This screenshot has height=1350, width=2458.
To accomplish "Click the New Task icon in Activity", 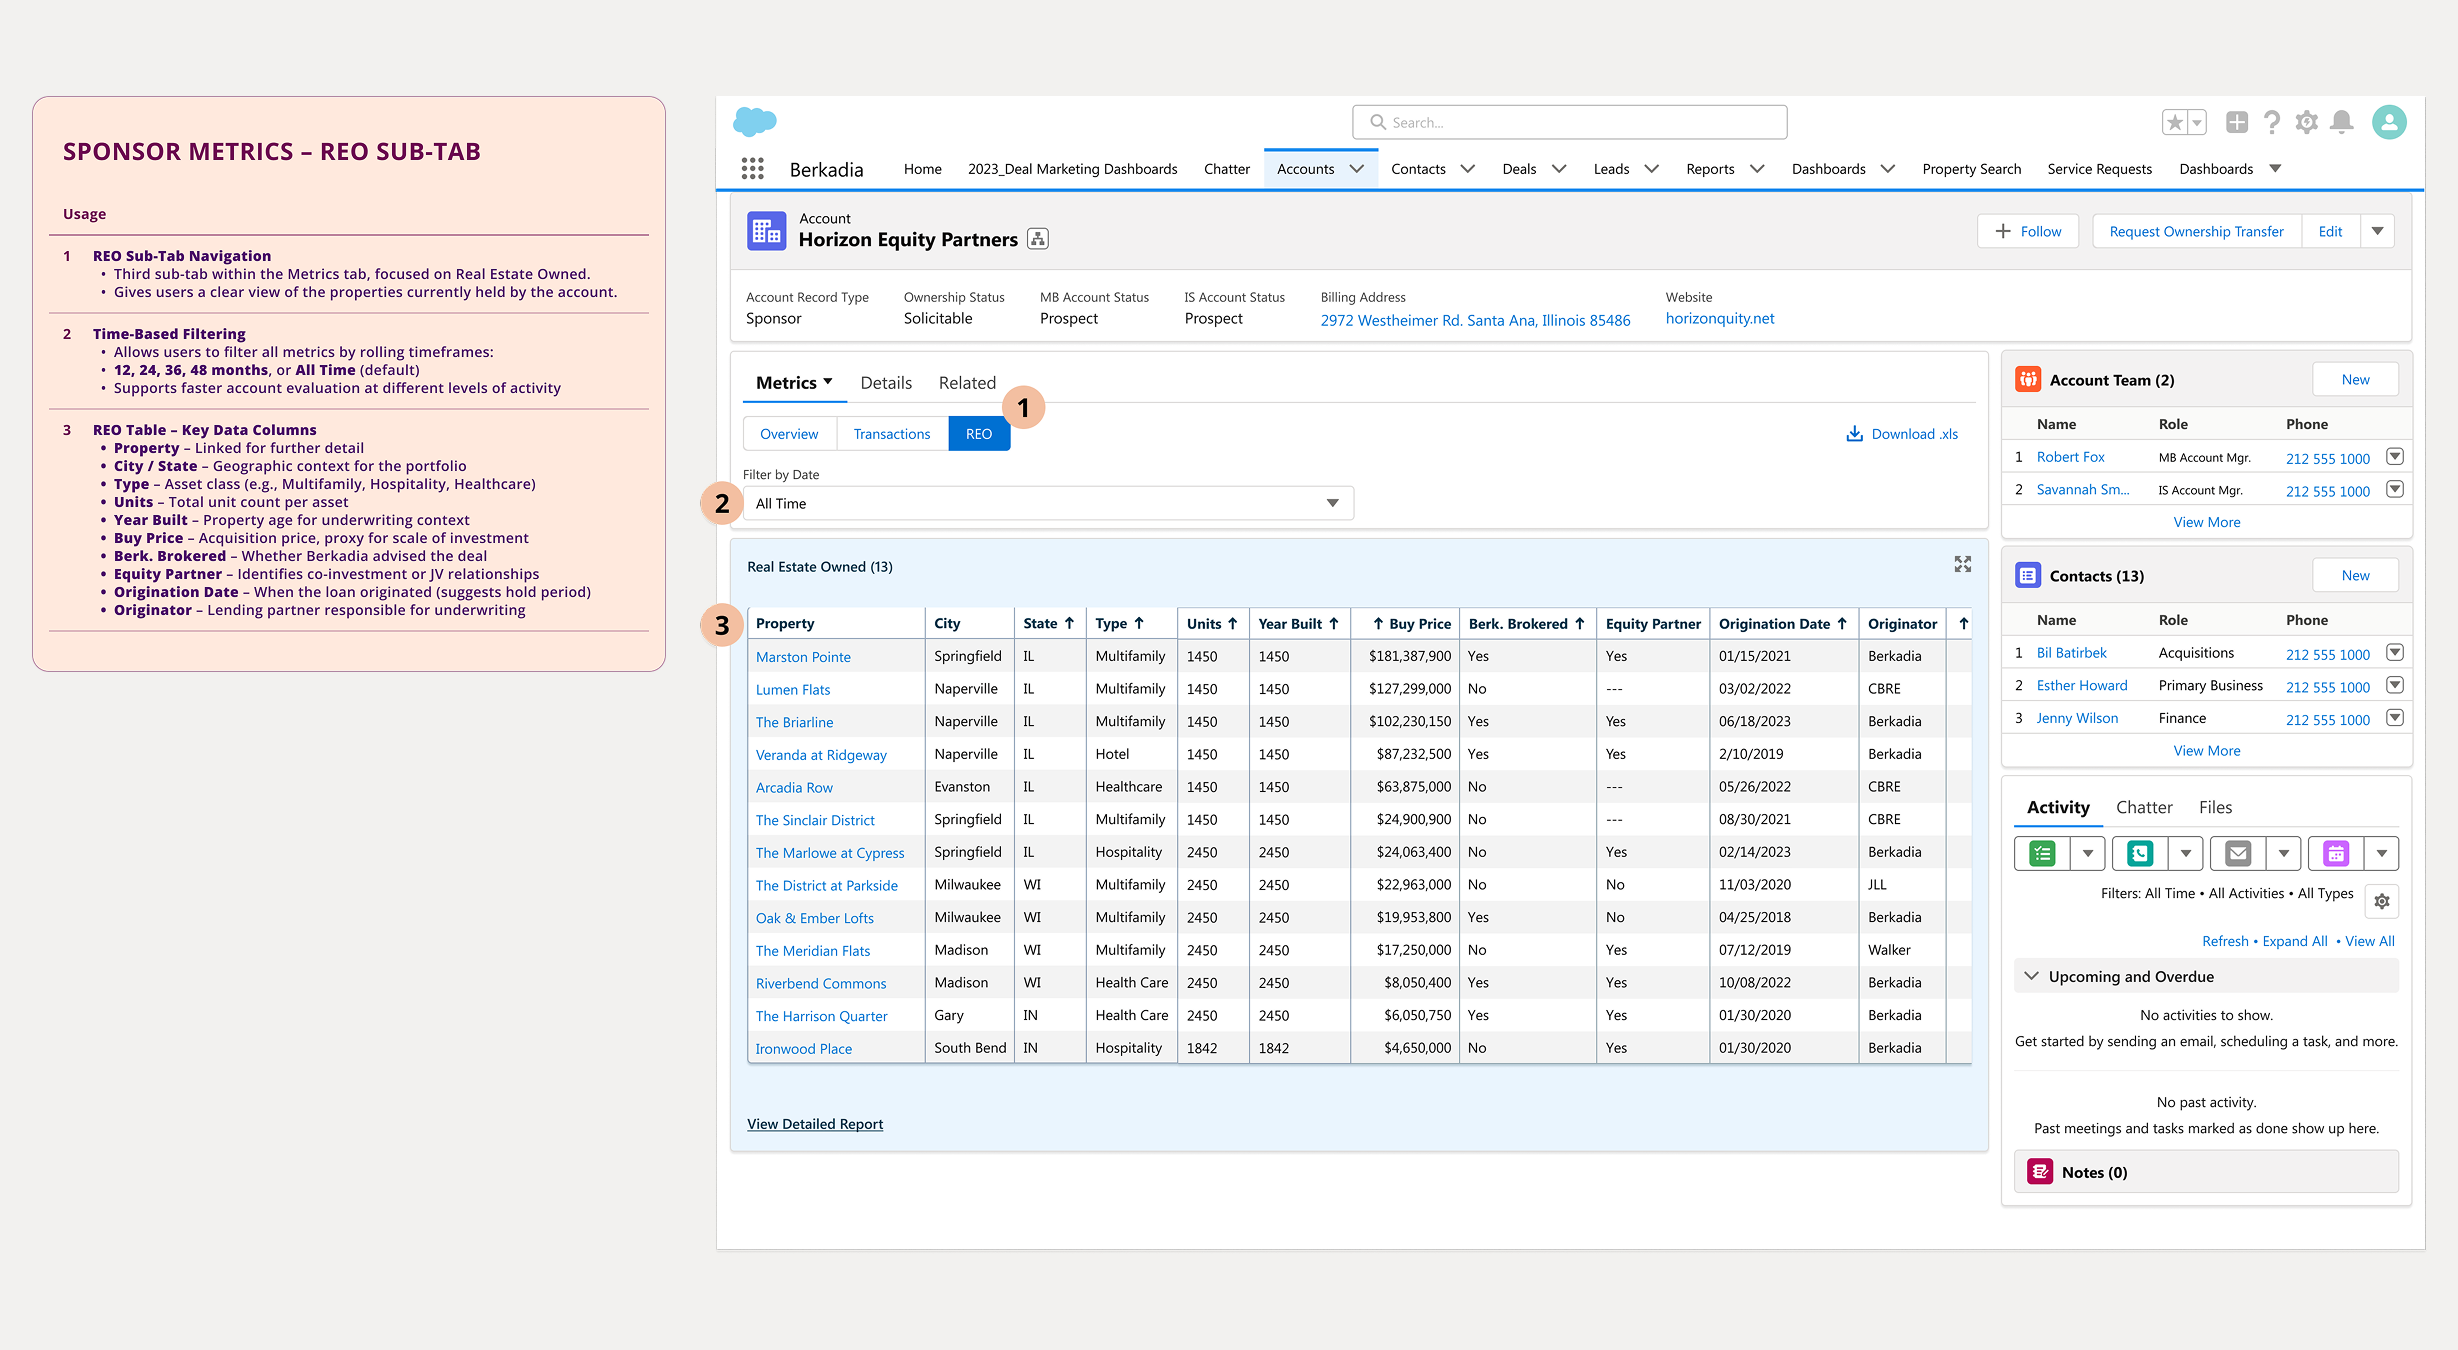I will pyautogui.click(x=2042, y=854).
